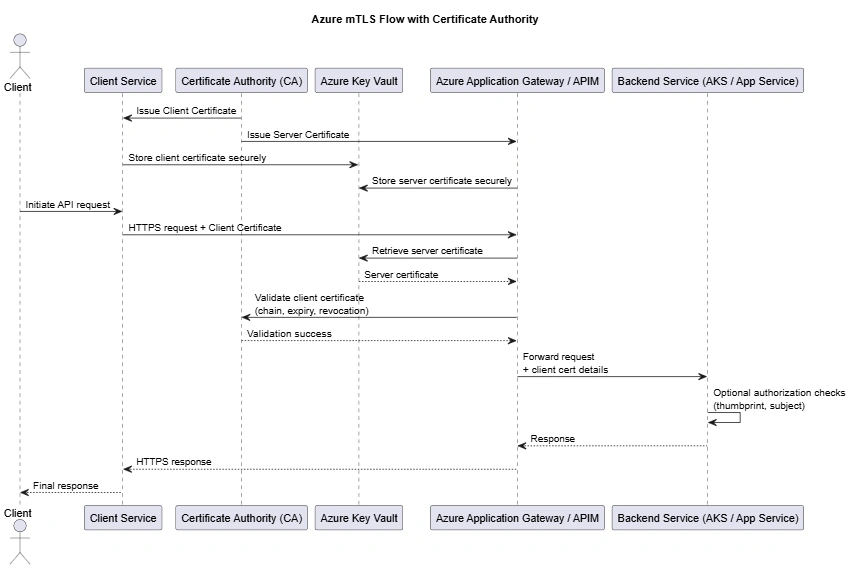Select the bottom Certificate Authority (CA) box
851x569 pixels.
(242, 518)
